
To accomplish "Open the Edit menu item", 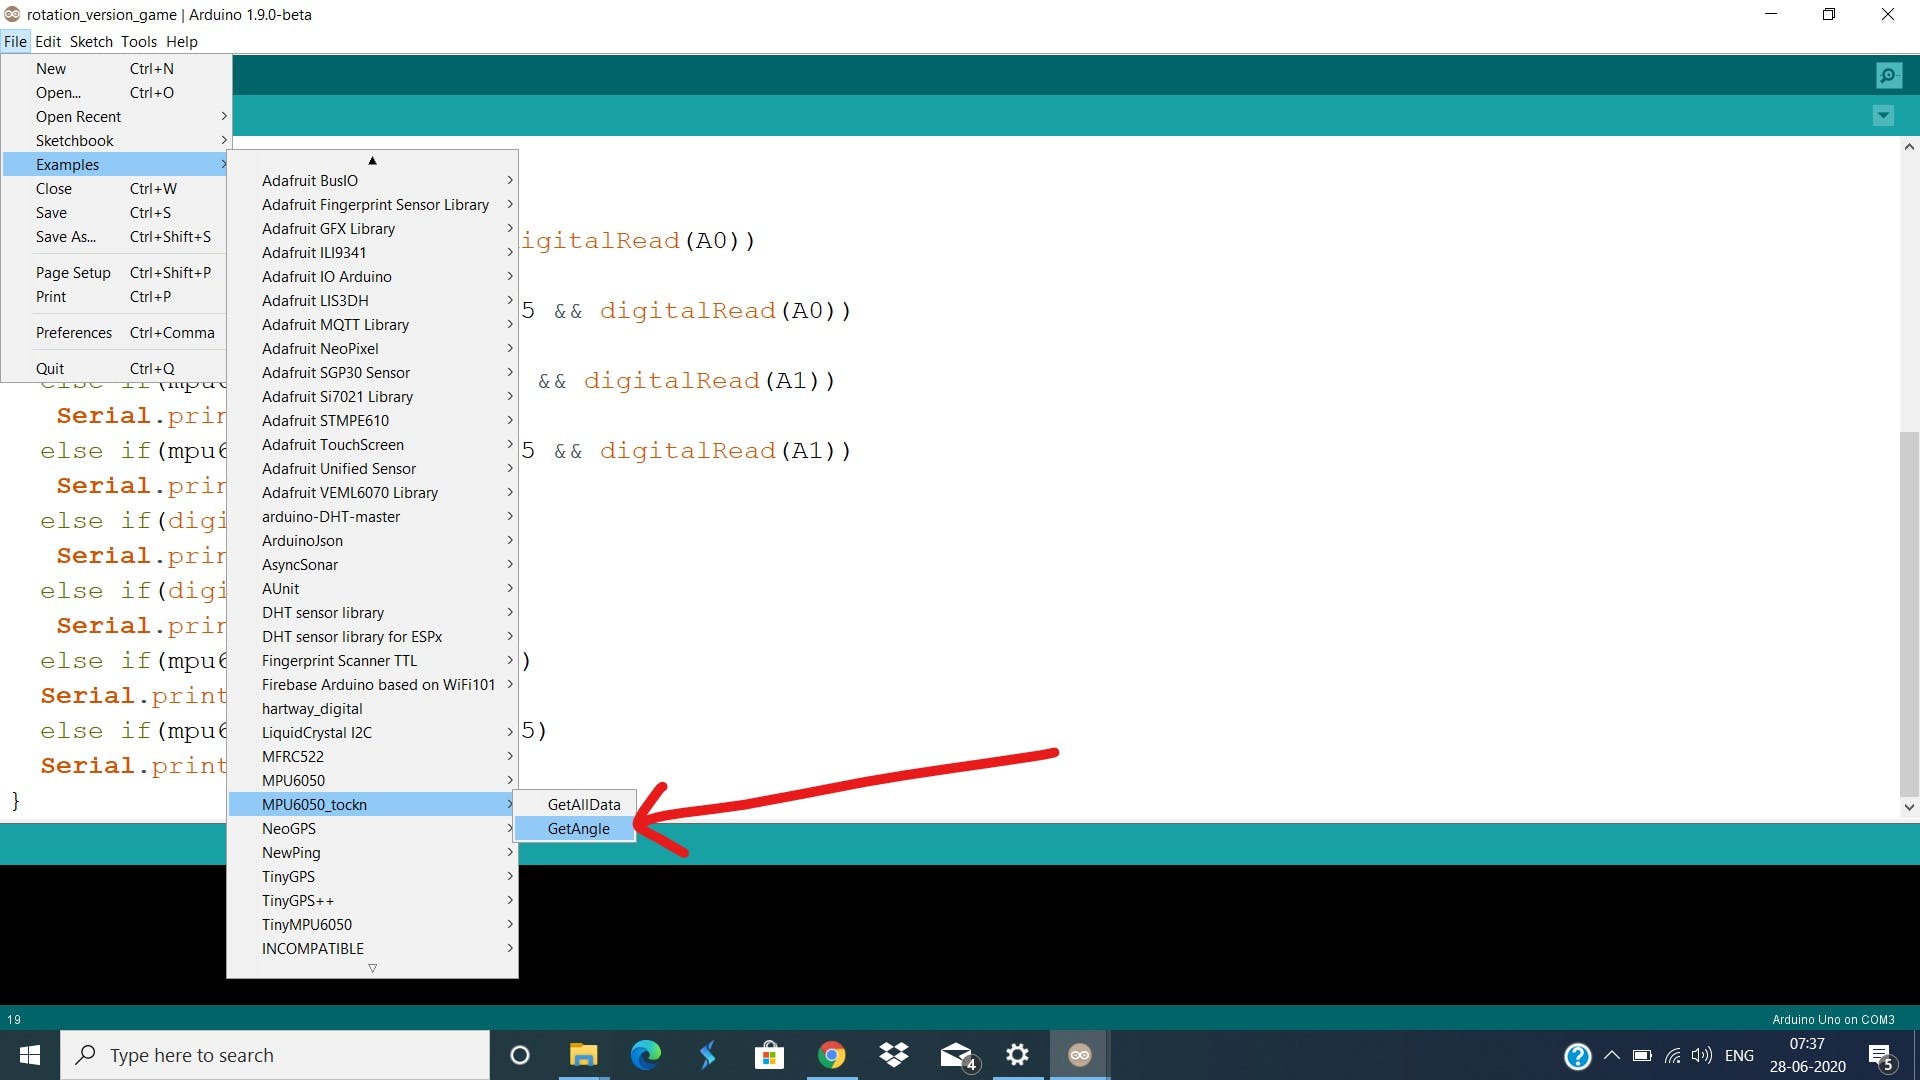I will [x=45, y=41].
